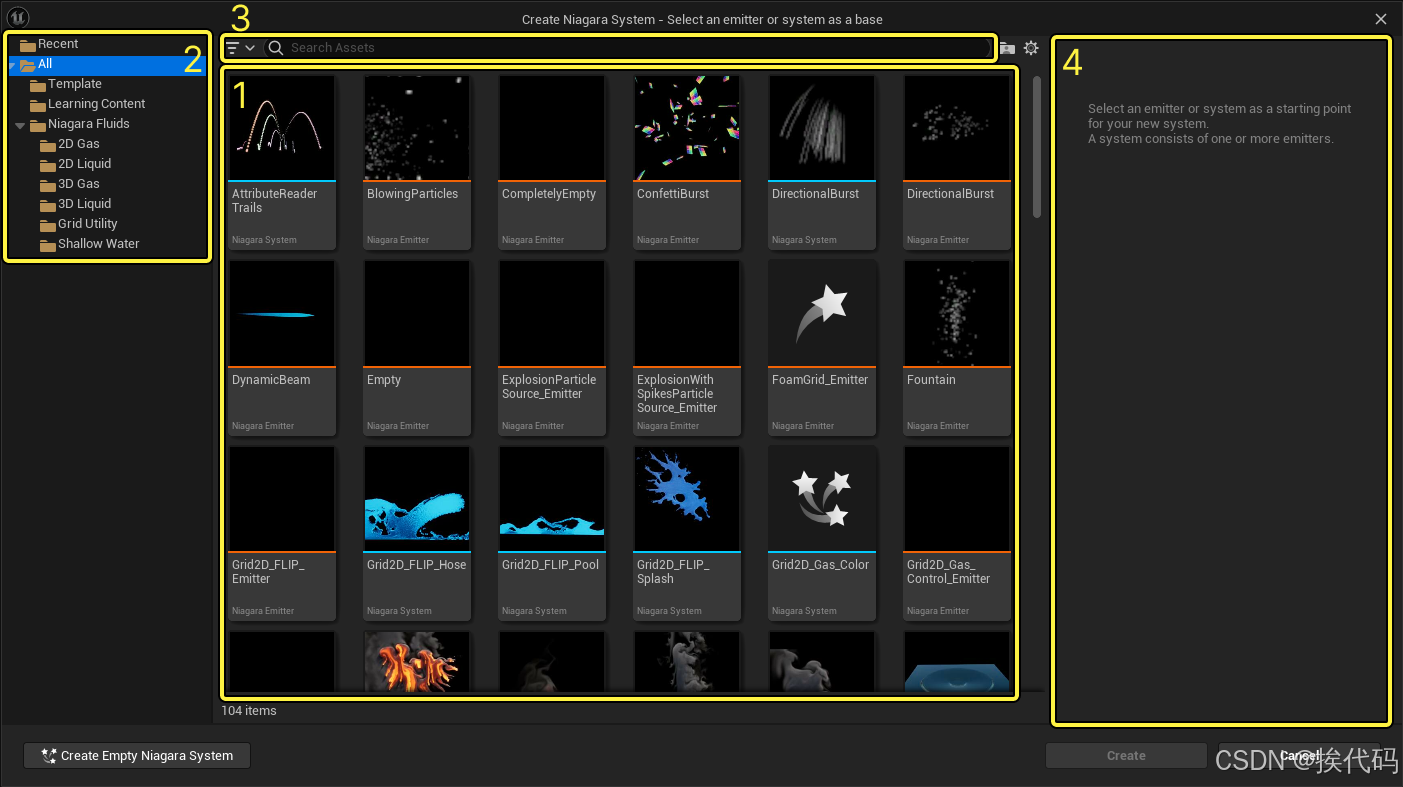Select the Grid2D_FLIP_Hose system
This screenshot has width=1403, height=787.
pos(417,533)
